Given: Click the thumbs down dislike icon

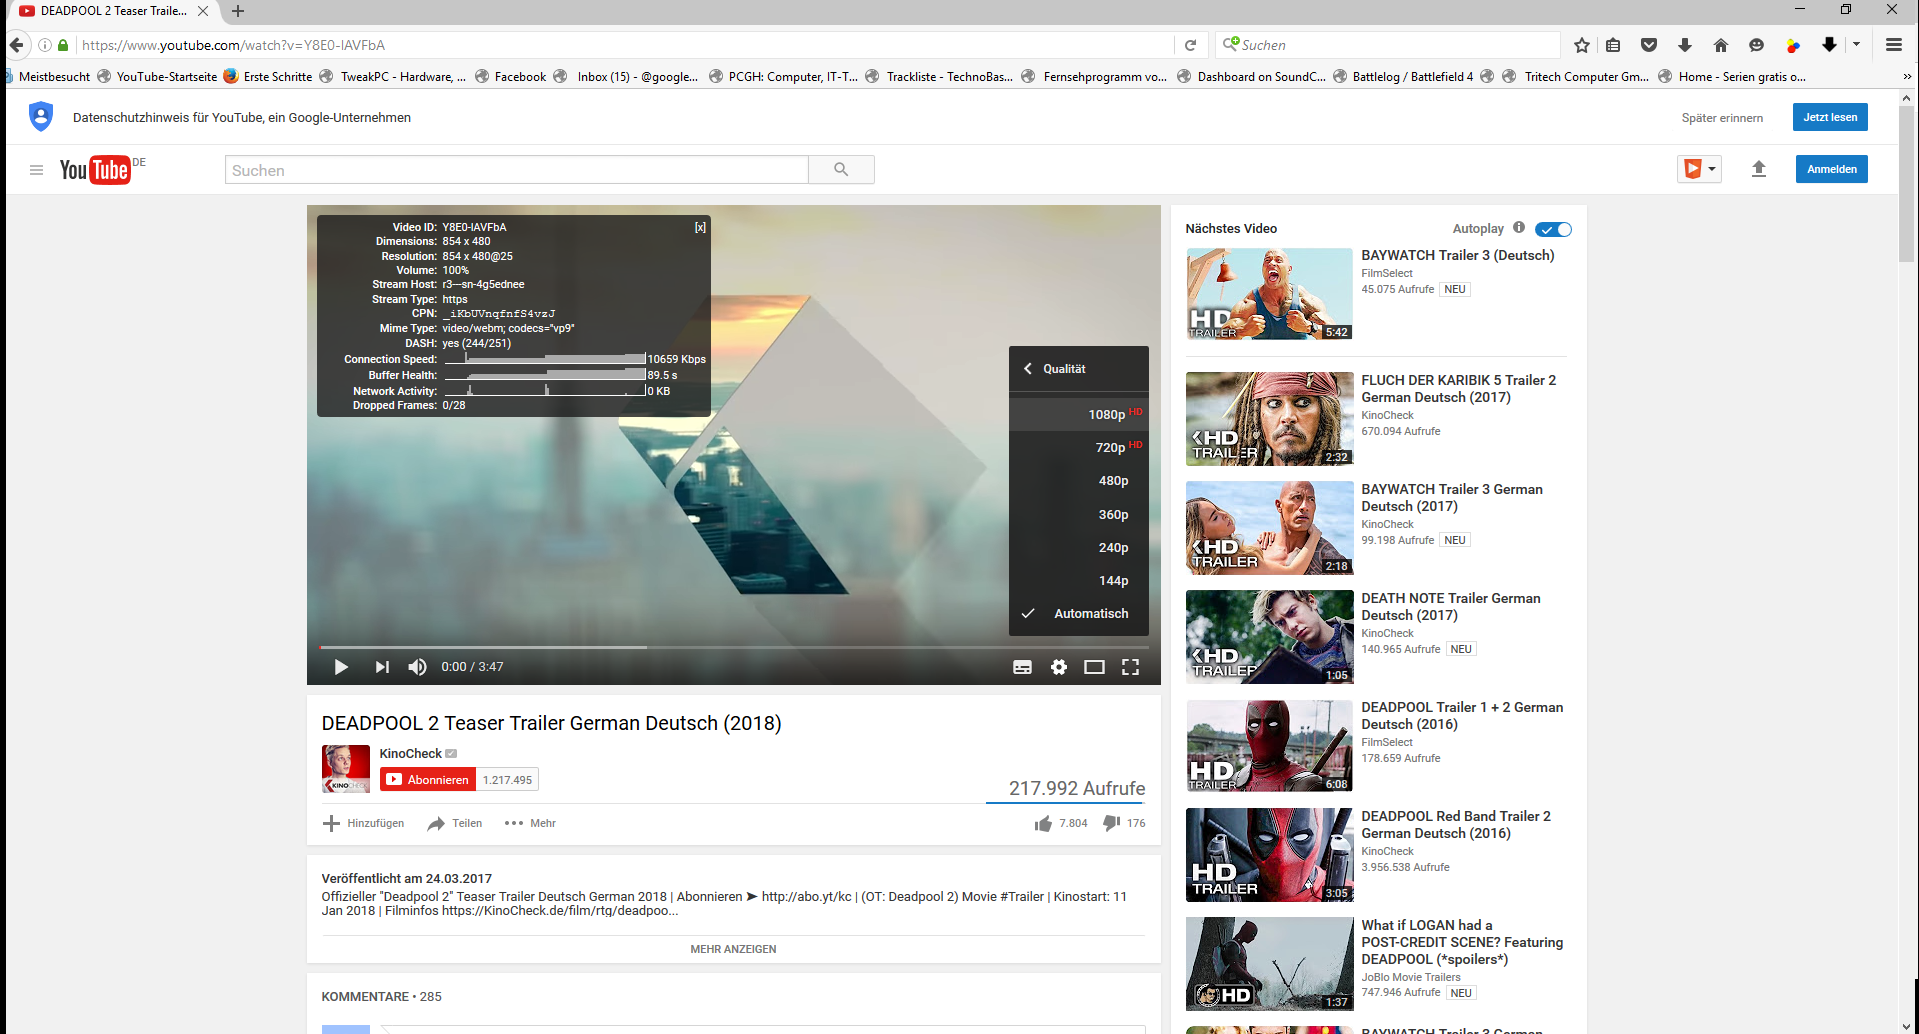Looking at the screenshot, I should point(1111,823).
